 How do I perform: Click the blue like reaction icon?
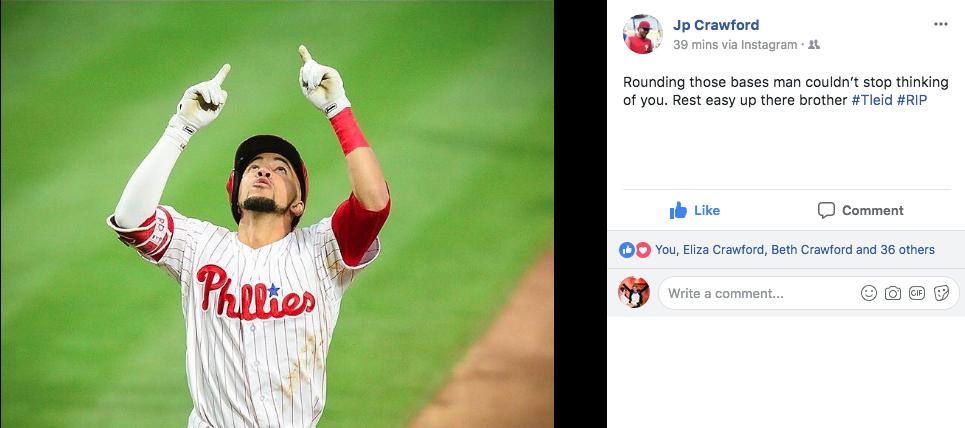(627, 250)
